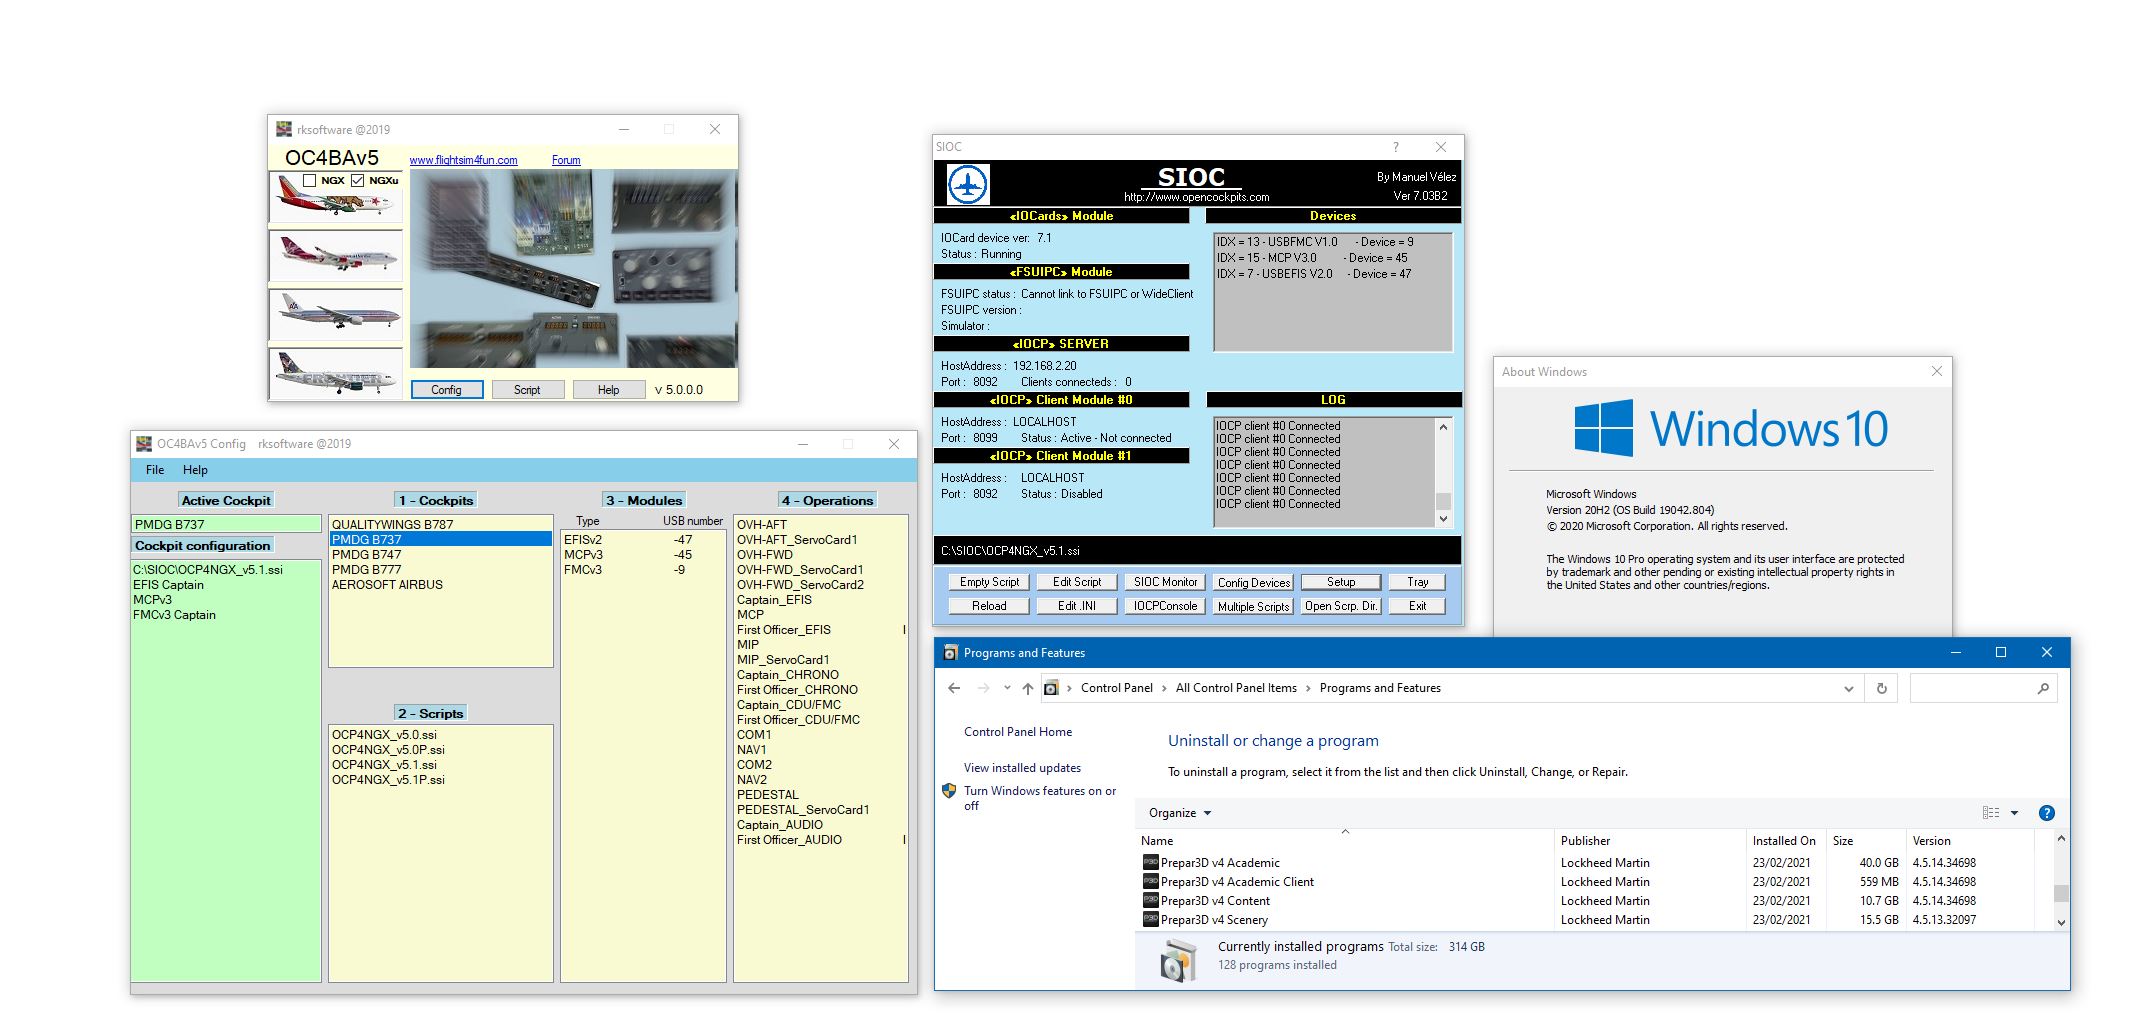Open the Help menu in OC4BAv5 Config
2144x1029 pixels.
click(196, 469)
